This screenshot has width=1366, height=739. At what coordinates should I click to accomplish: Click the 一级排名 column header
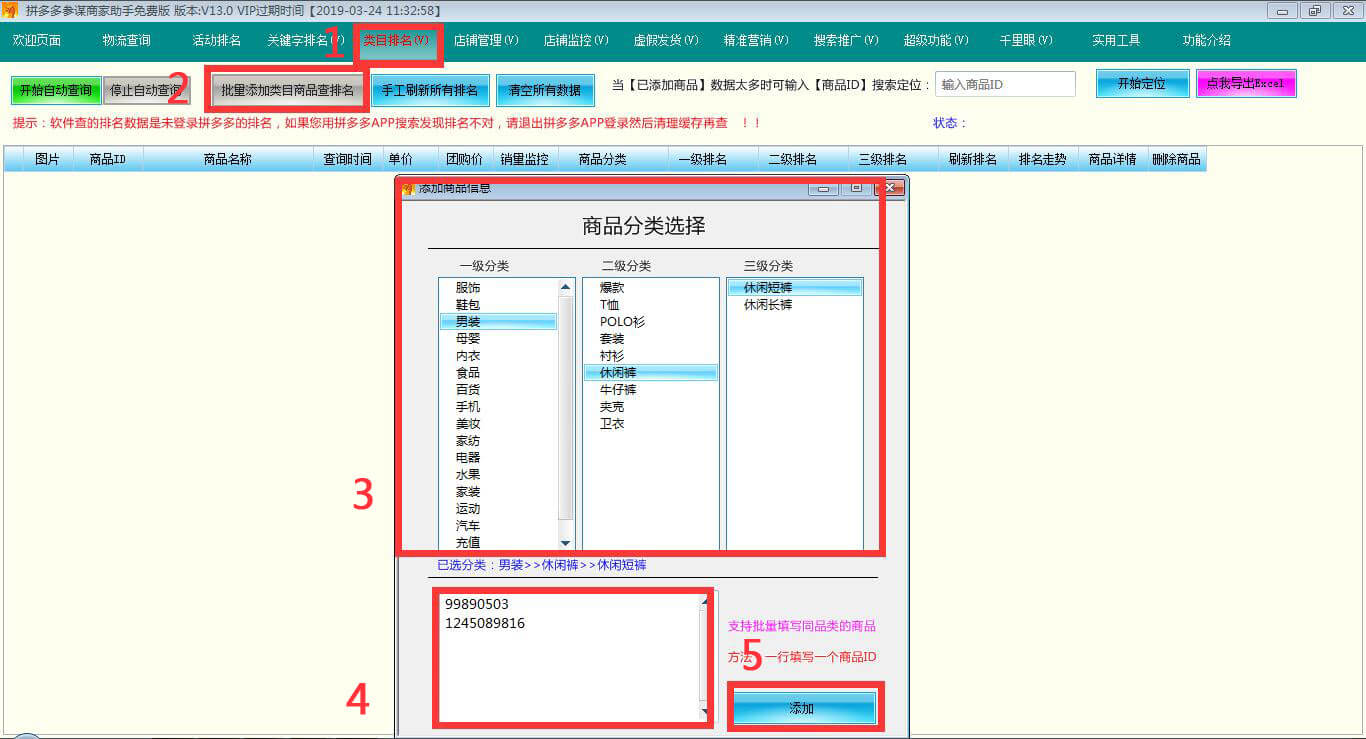pyautogui.click(x=702, y=159)
